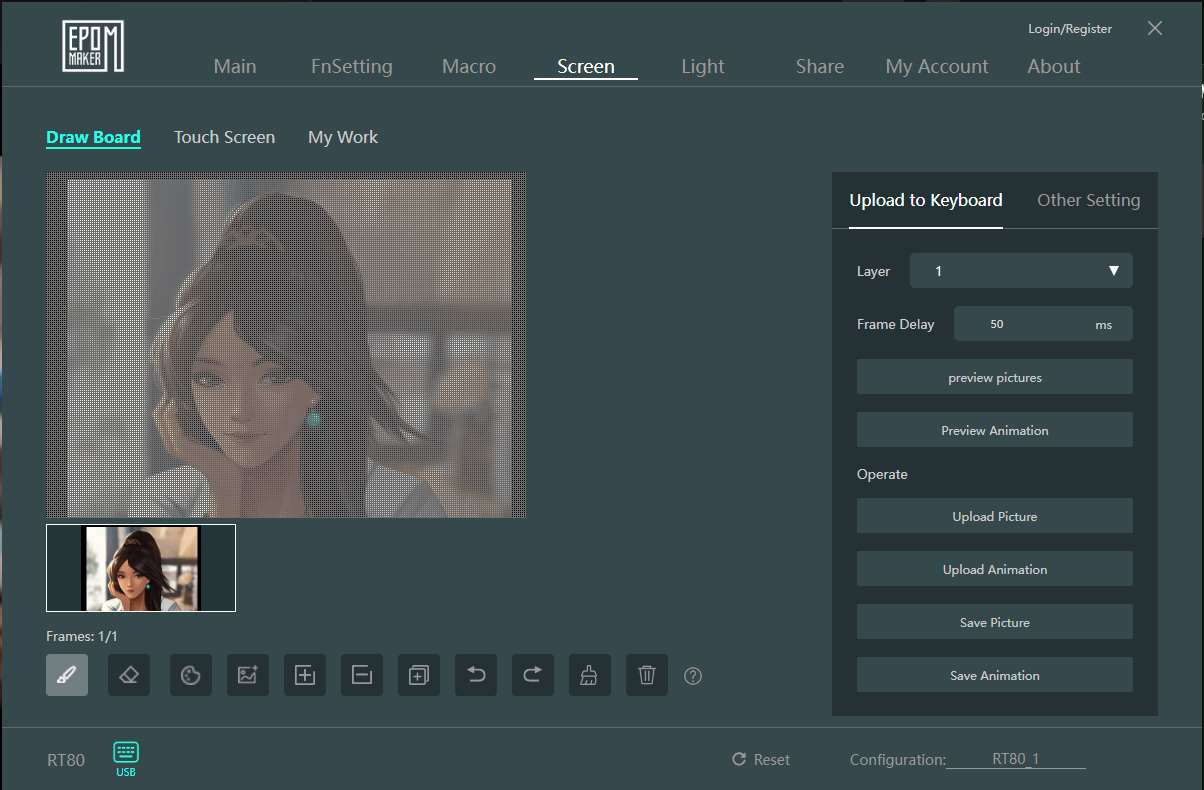
Task: Expand the Layer dropdown
Action: click(x=1020, y=271)
